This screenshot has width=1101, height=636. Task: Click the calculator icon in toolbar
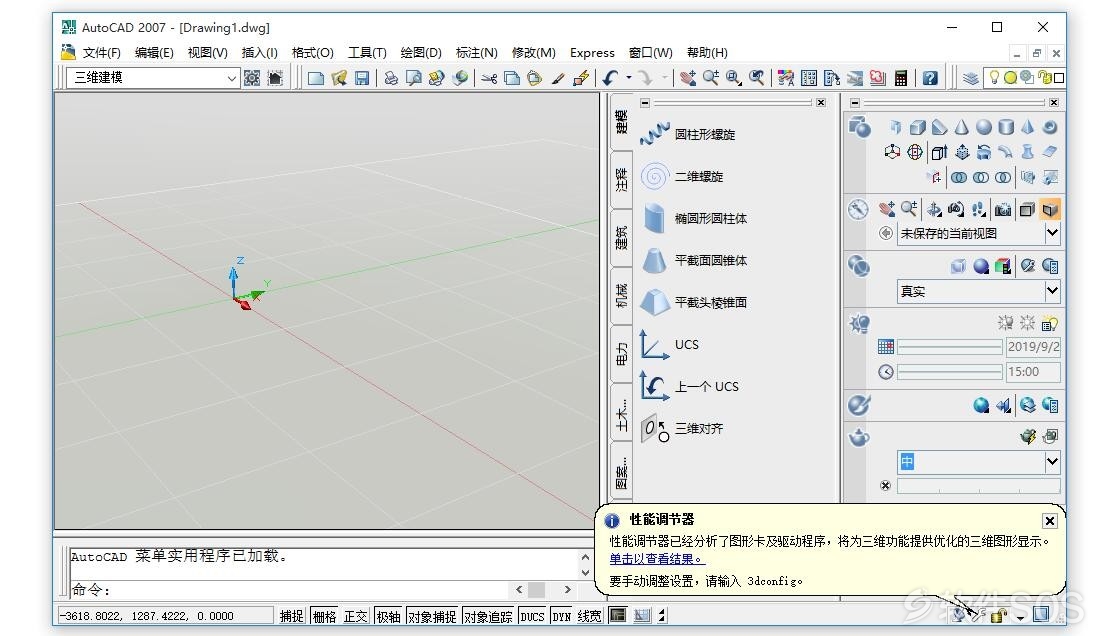[901, 78]
